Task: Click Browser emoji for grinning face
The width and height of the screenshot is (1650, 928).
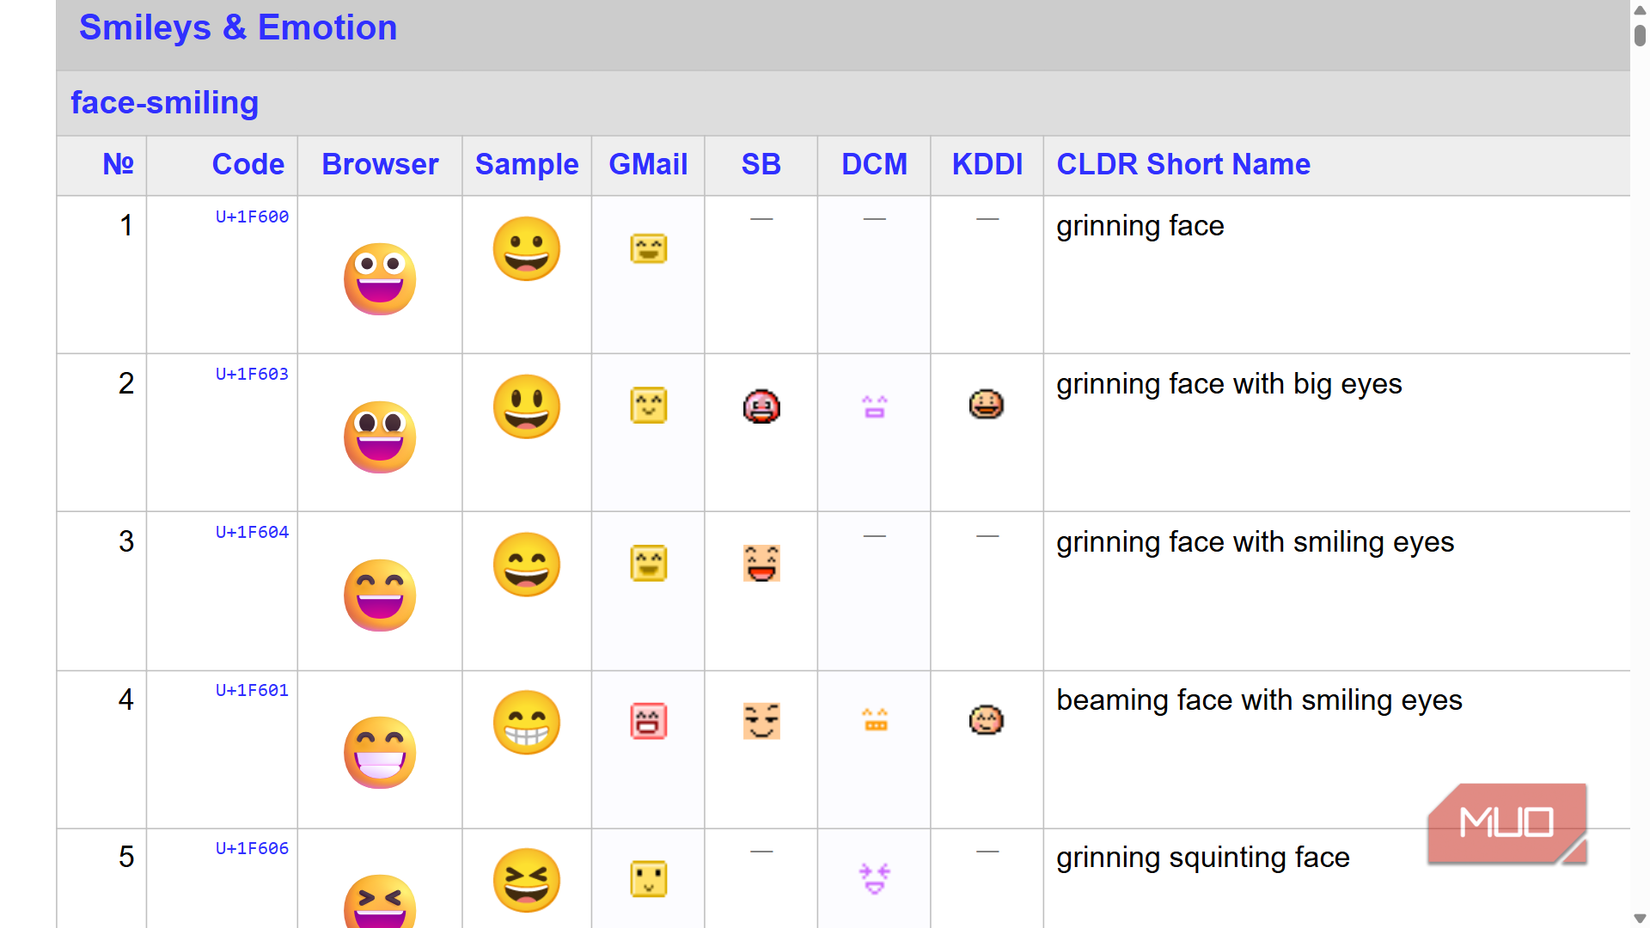Action: pyautogui.click(x=380, y=279)
